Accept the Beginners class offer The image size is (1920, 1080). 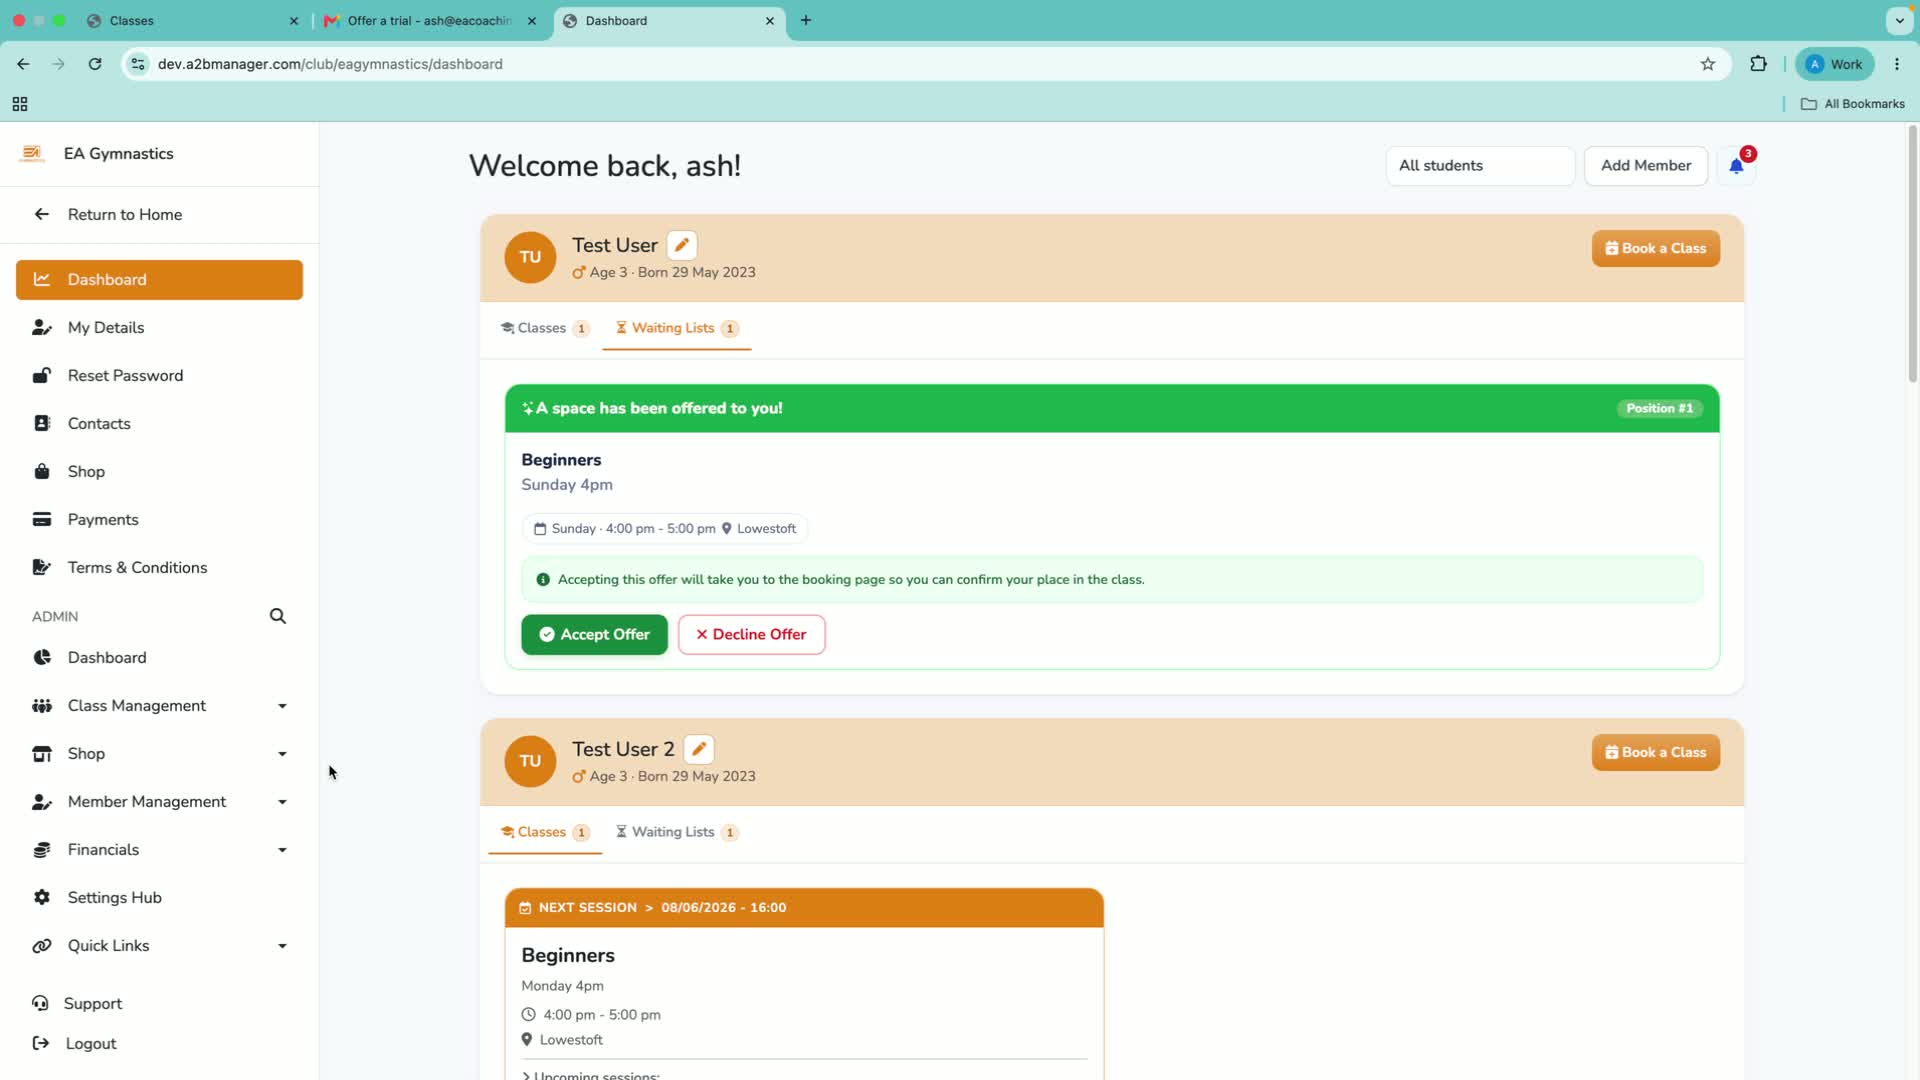594,634
